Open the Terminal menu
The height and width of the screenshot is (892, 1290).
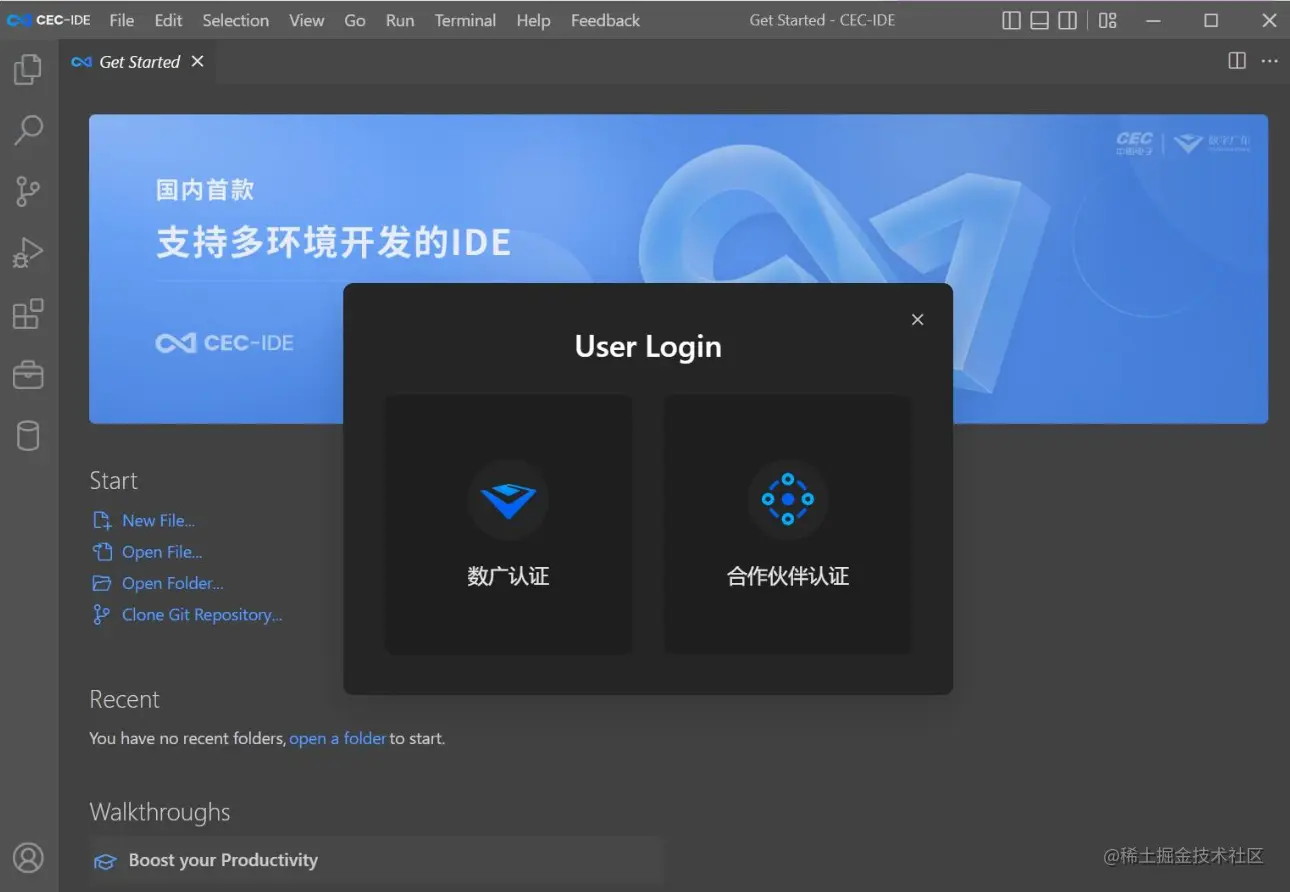(x=465, y=20)
